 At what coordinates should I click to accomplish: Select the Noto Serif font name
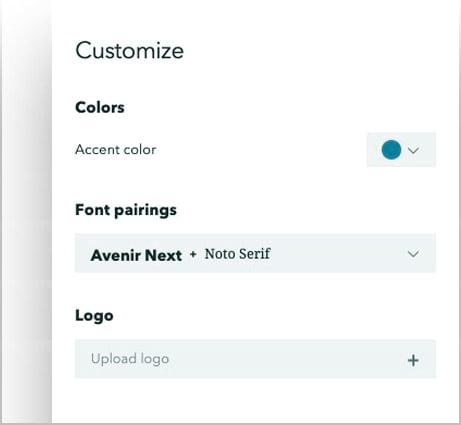click(237, 254)
